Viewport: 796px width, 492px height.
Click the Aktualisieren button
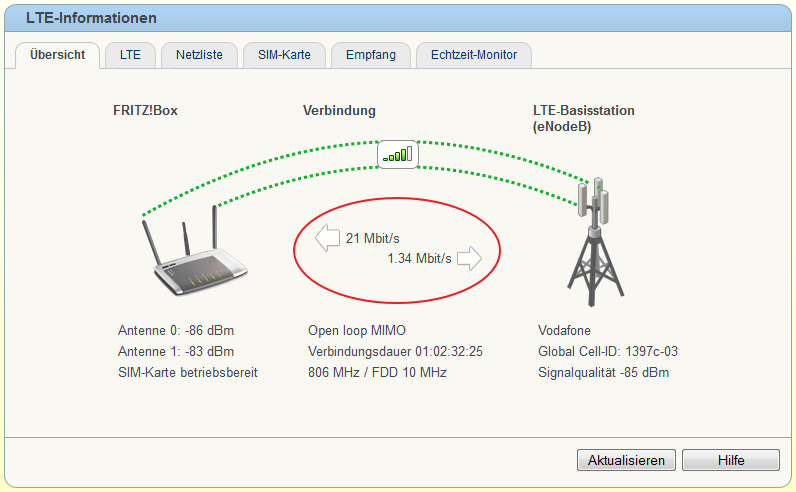point(626,460)
